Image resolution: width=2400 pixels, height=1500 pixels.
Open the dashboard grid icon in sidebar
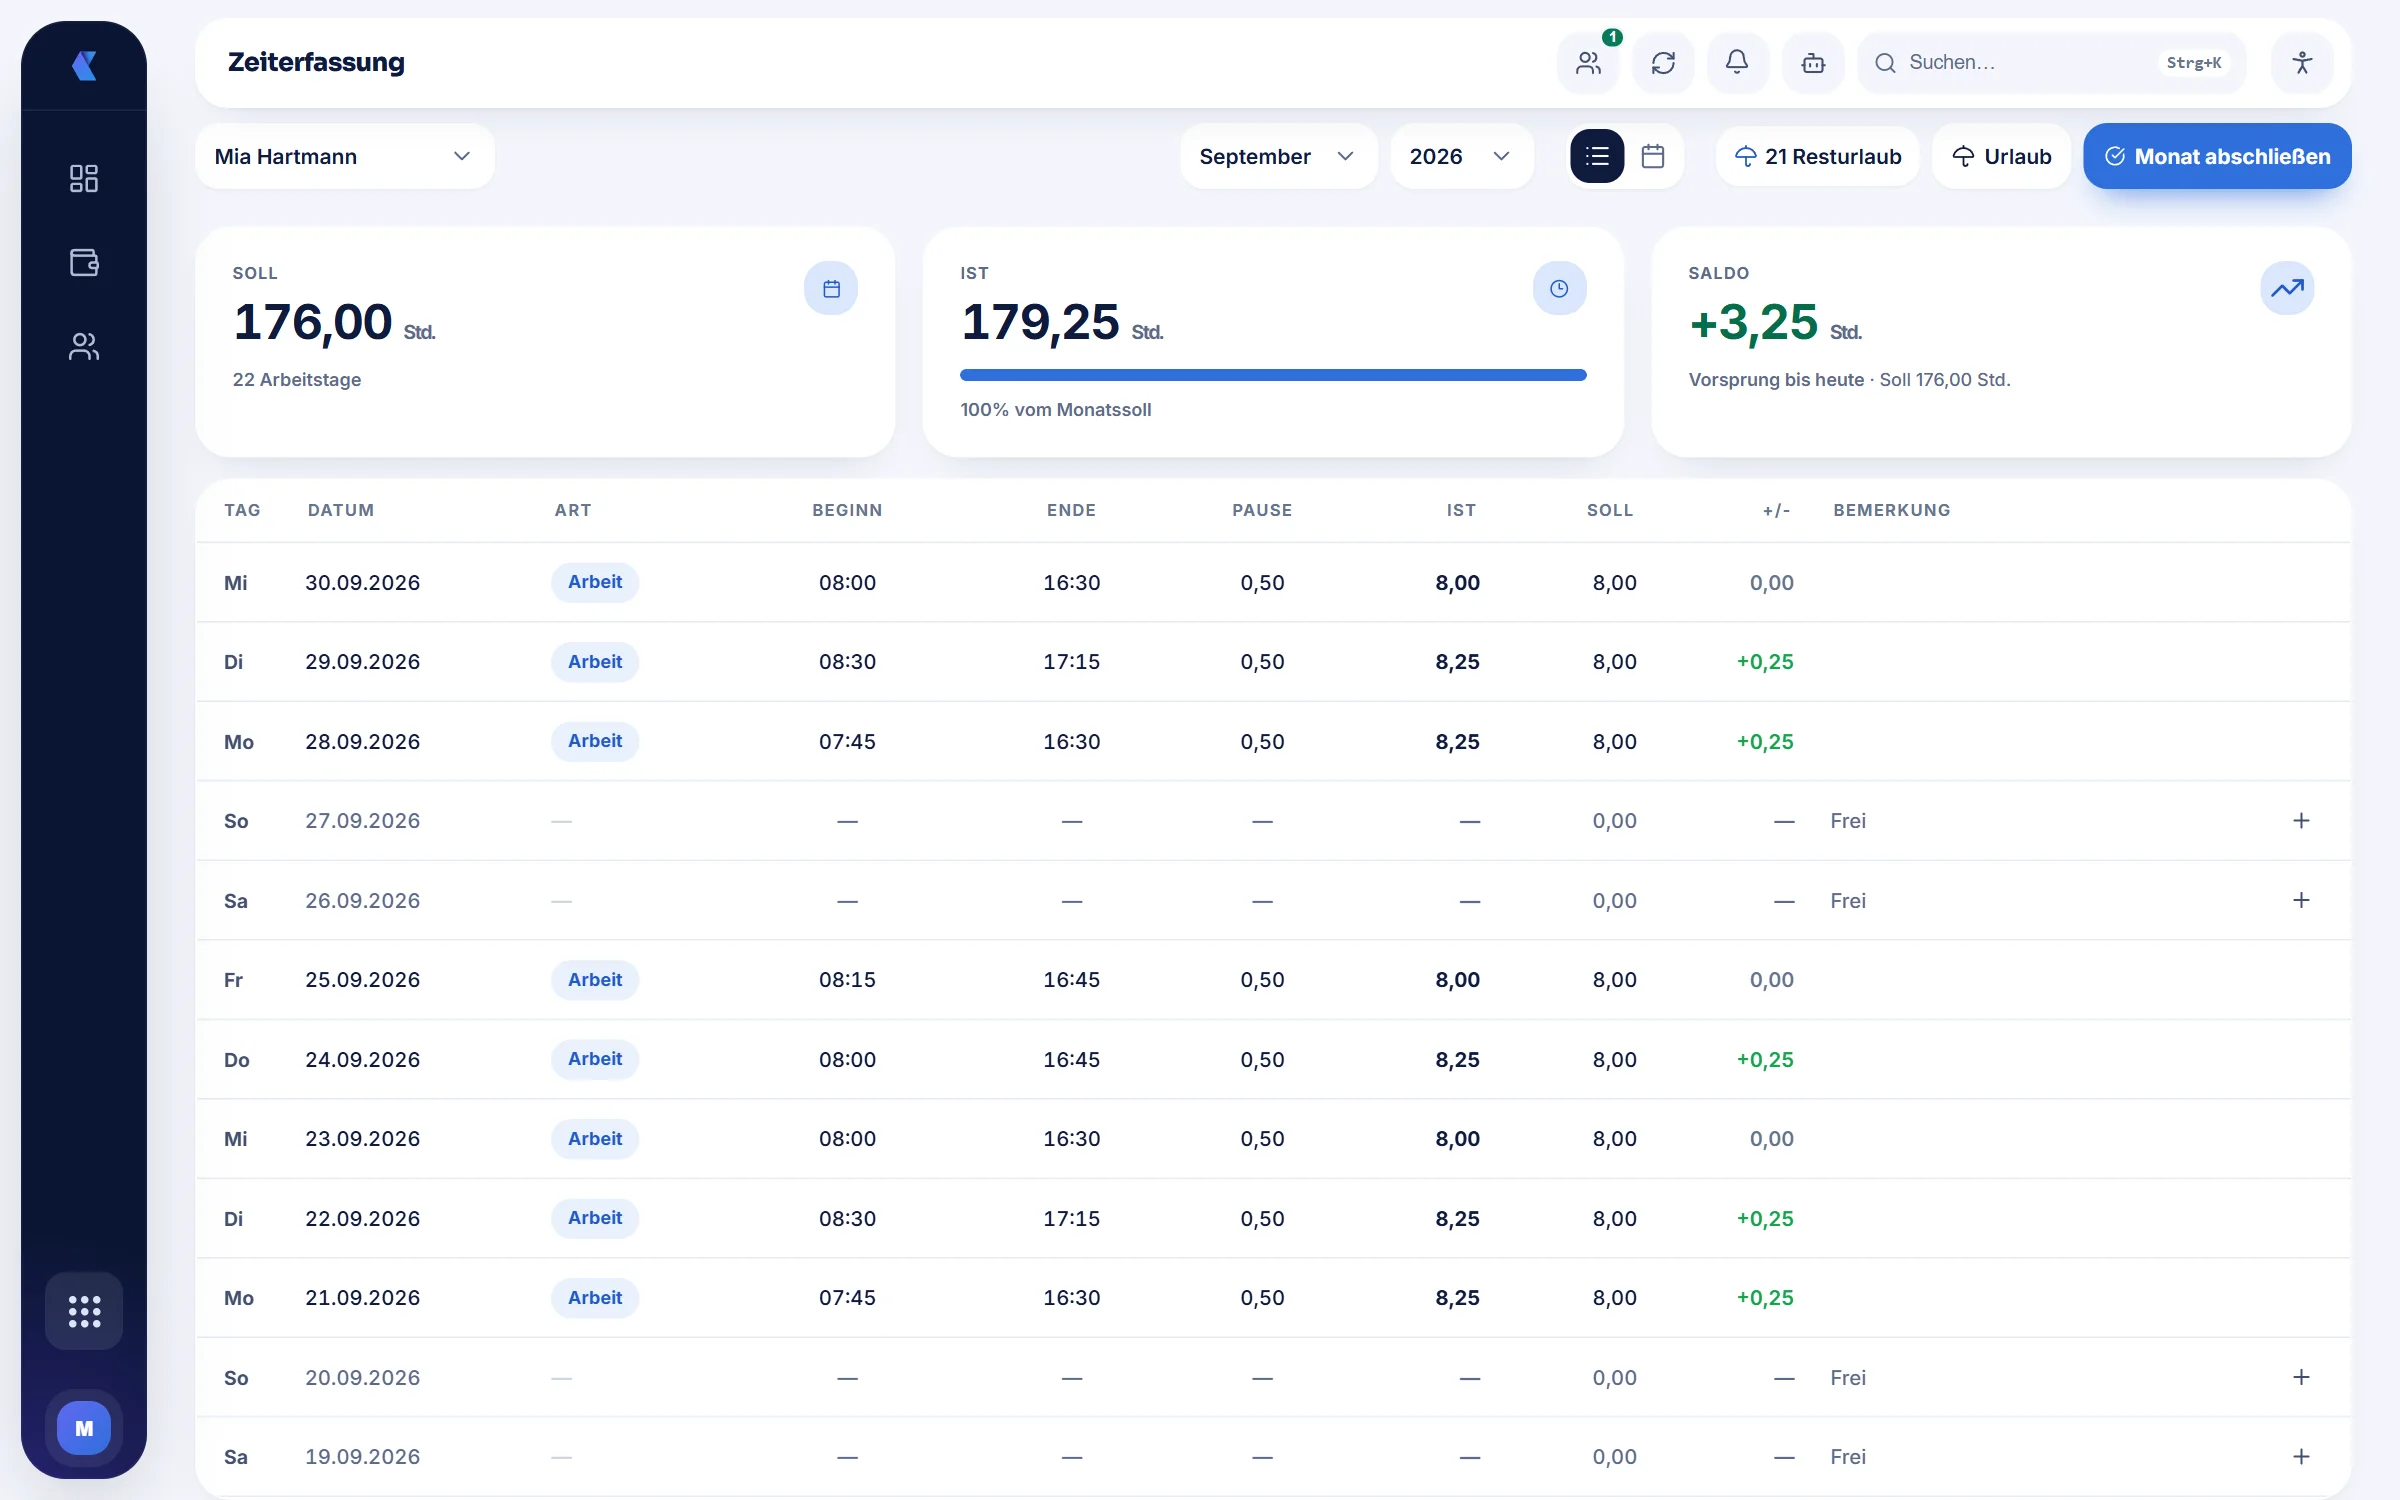tap(84, 179)
